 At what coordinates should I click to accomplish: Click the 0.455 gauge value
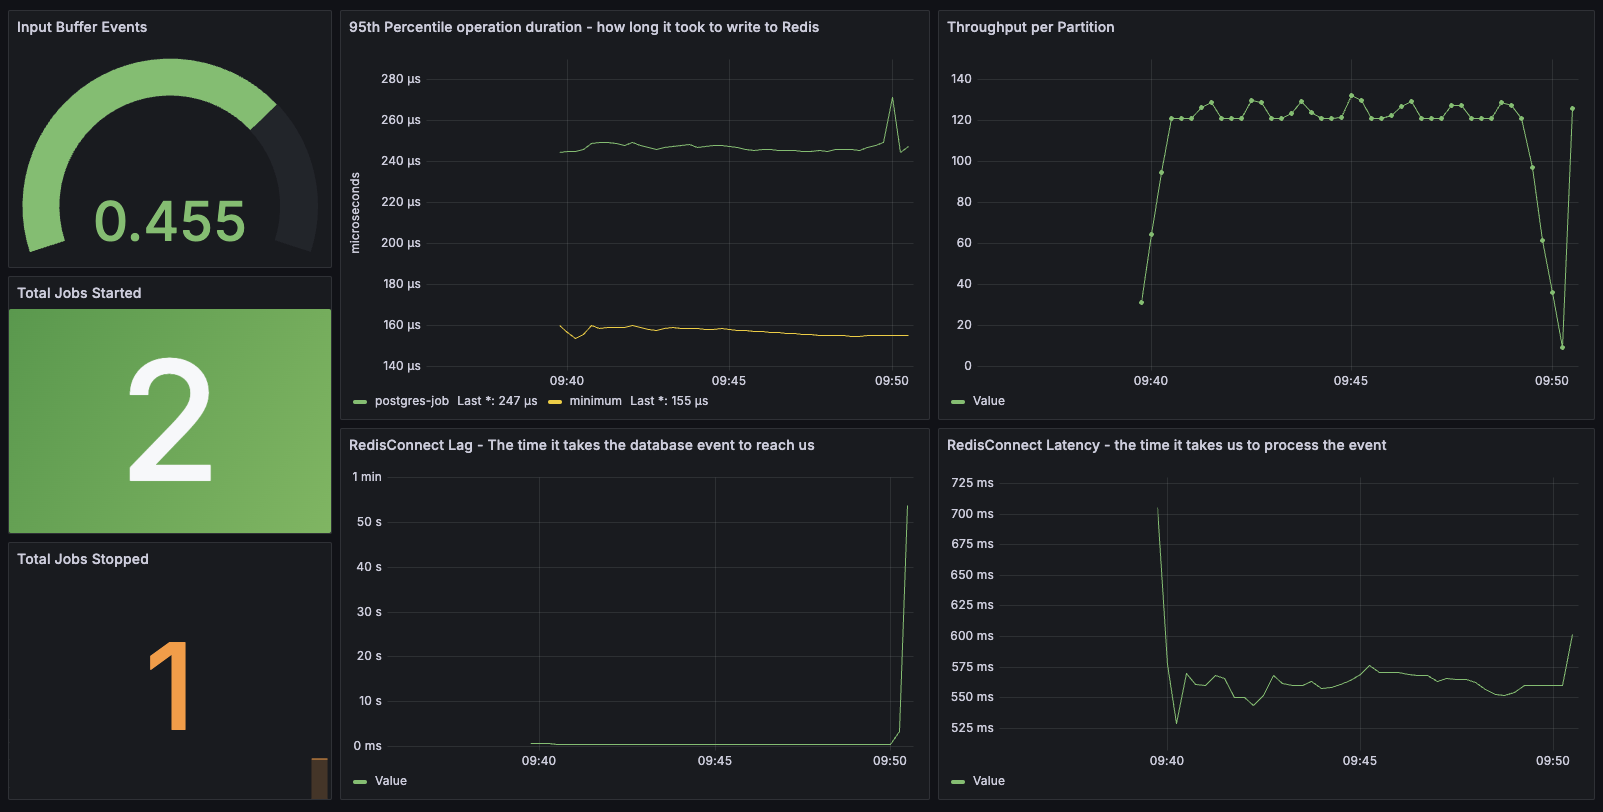(170, 221)
